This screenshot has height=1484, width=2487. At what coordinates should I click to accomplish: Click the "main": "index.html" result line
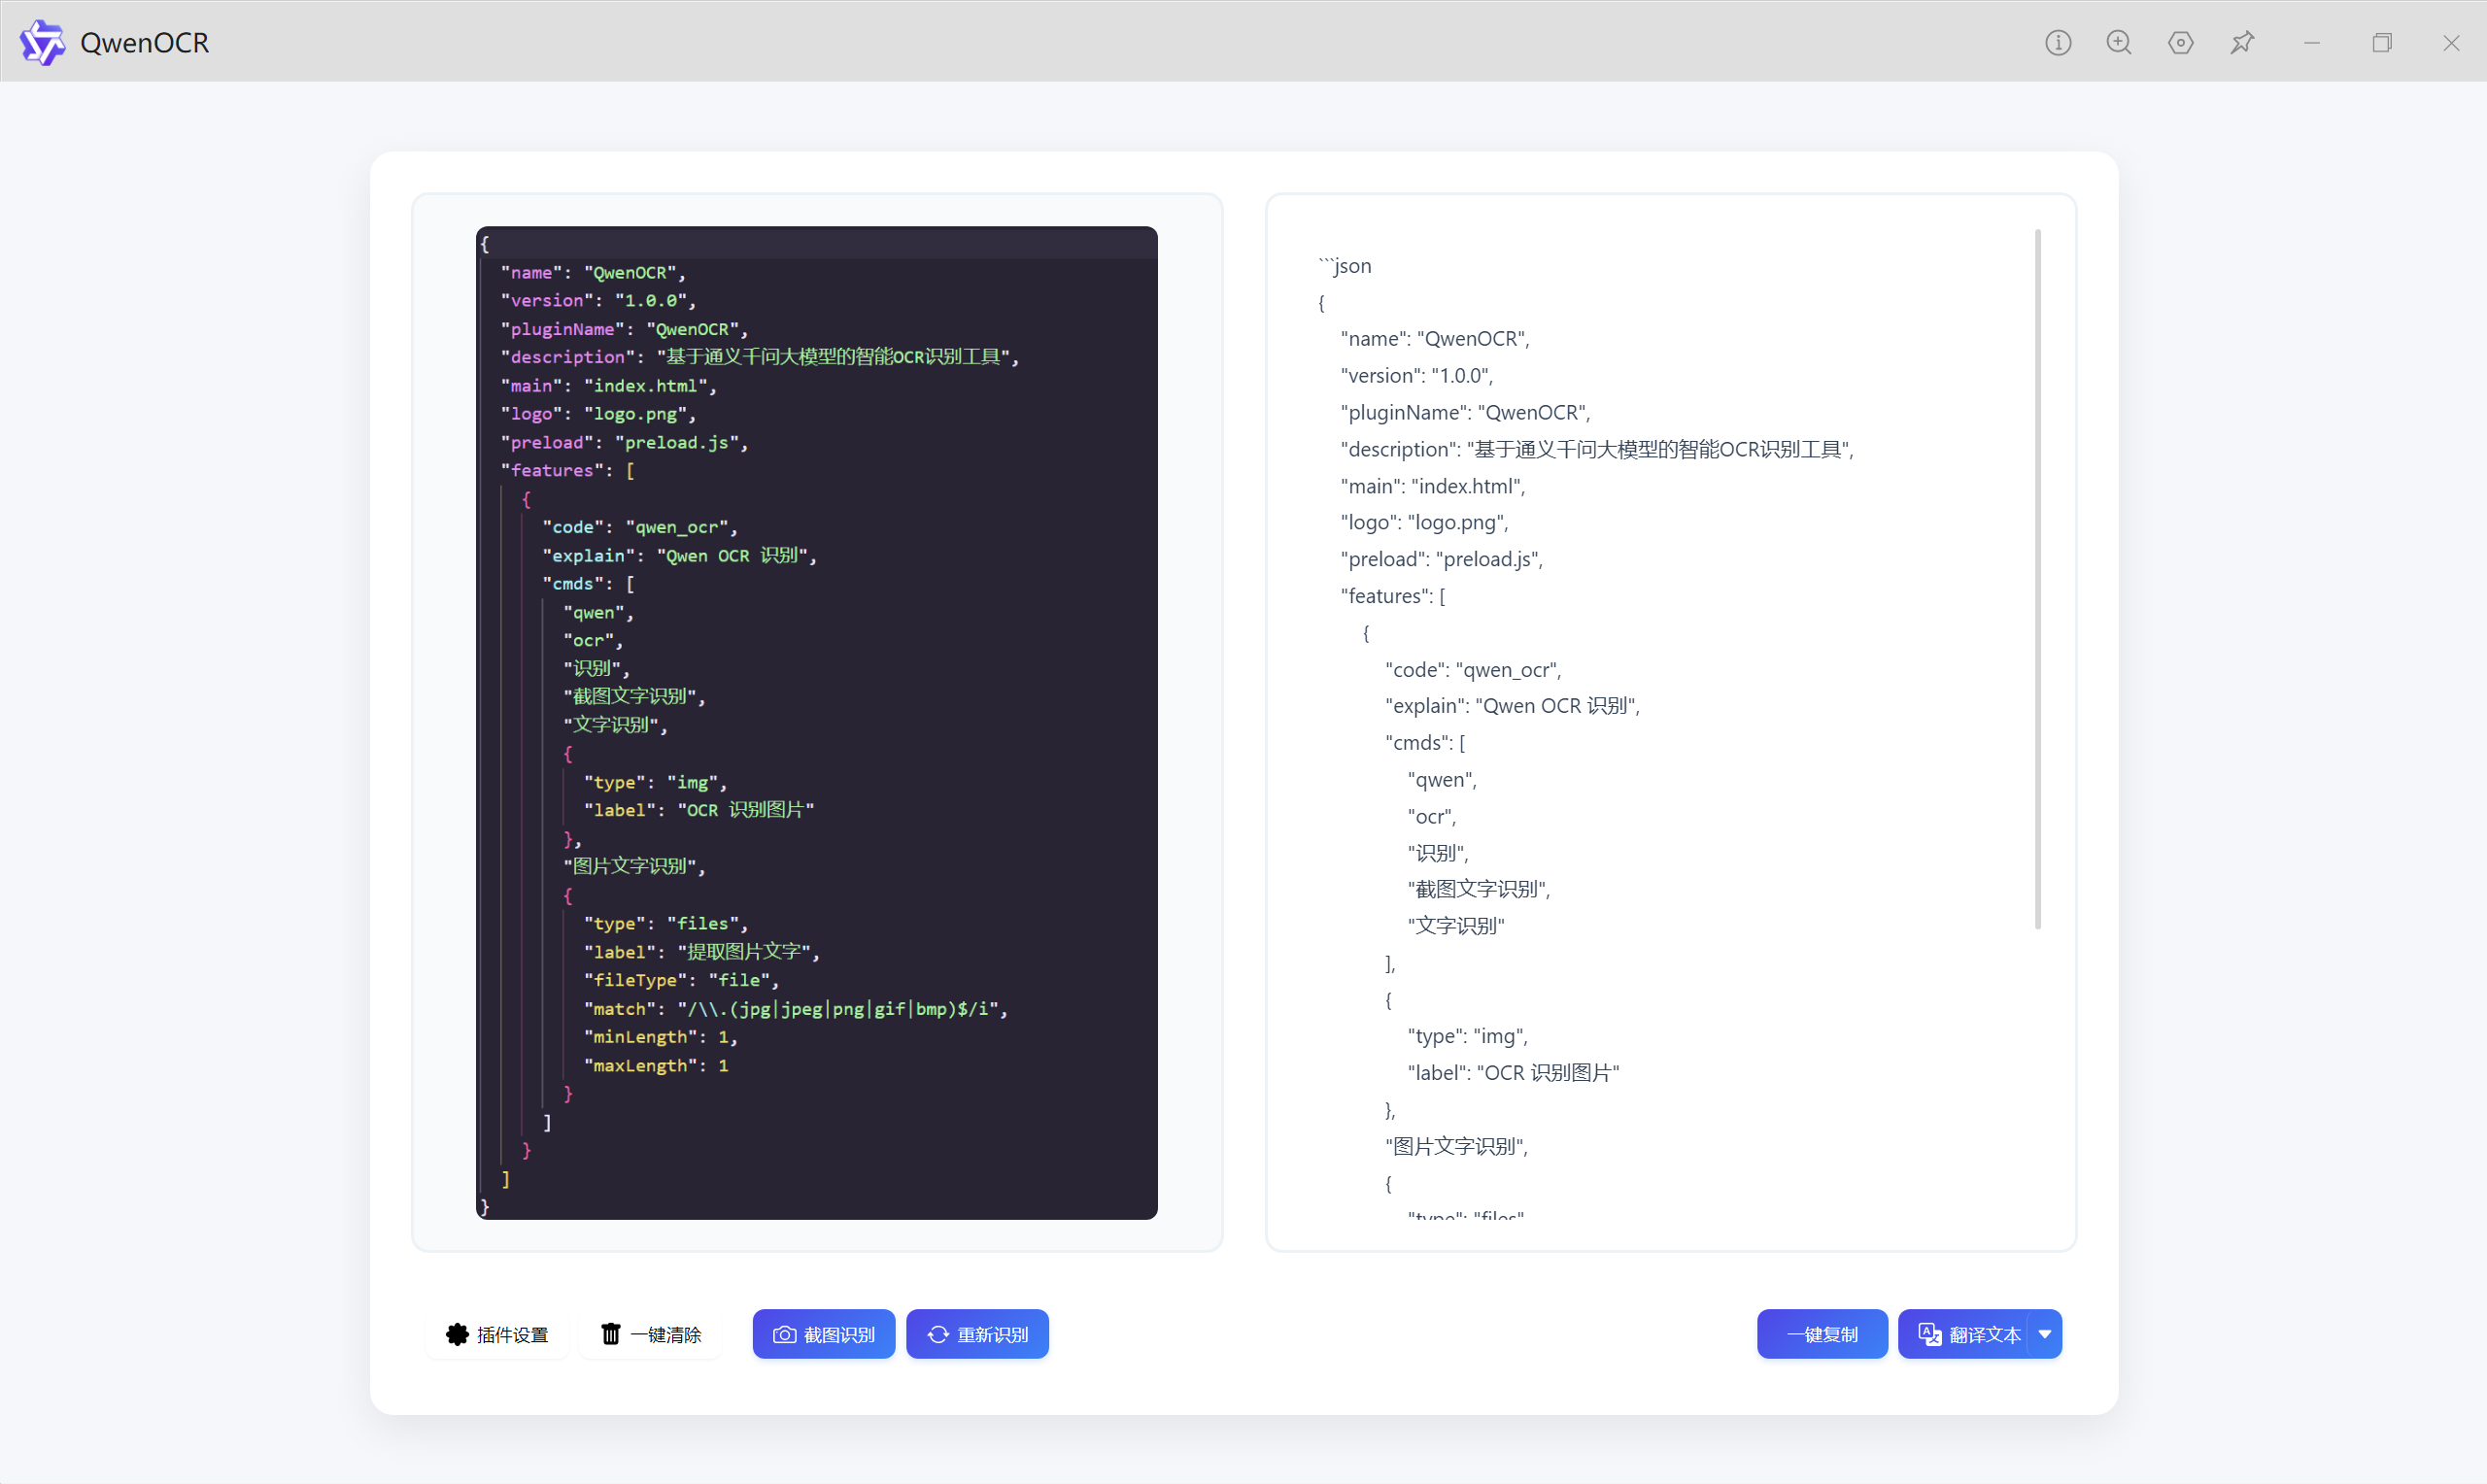click(x=1433, y=487)
